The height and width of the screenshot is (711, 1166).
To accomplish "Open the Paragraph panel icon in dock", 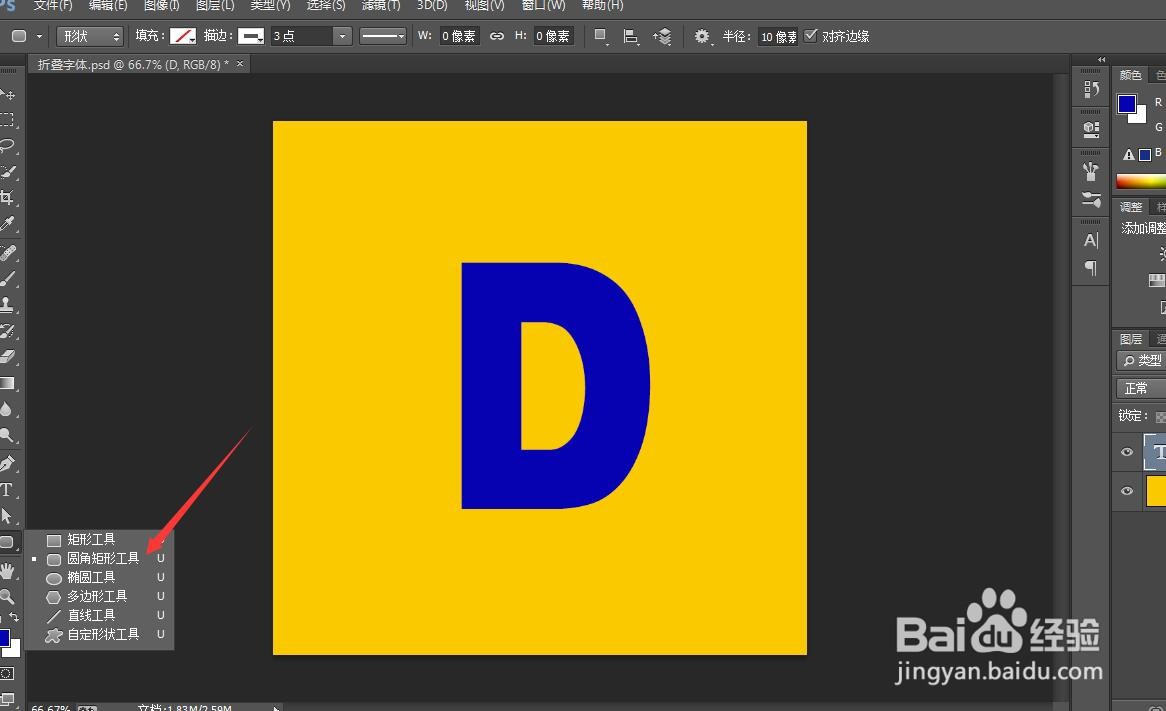I will click(1091, 268).
